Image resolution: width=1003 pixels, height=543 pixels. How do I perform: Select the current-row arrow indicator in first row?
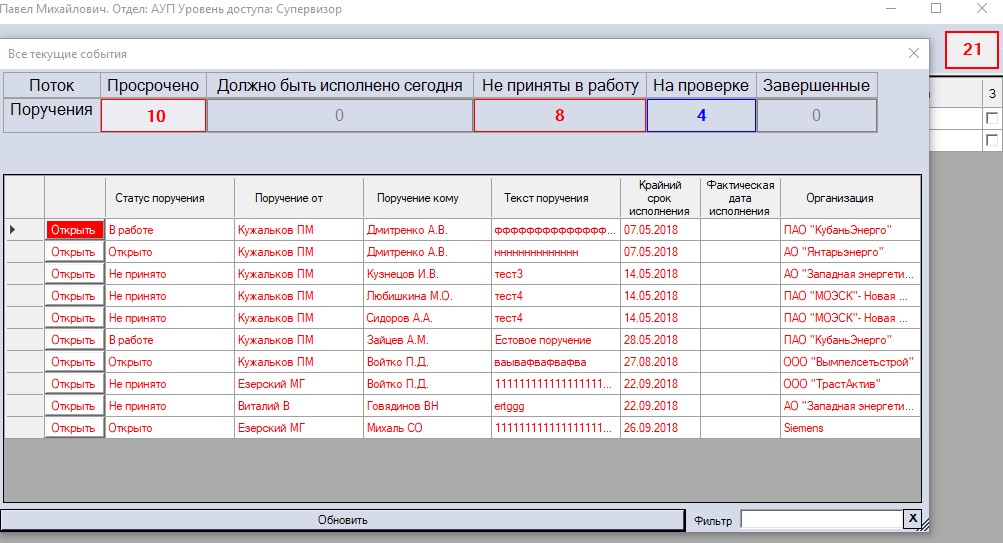pos(13,230)
